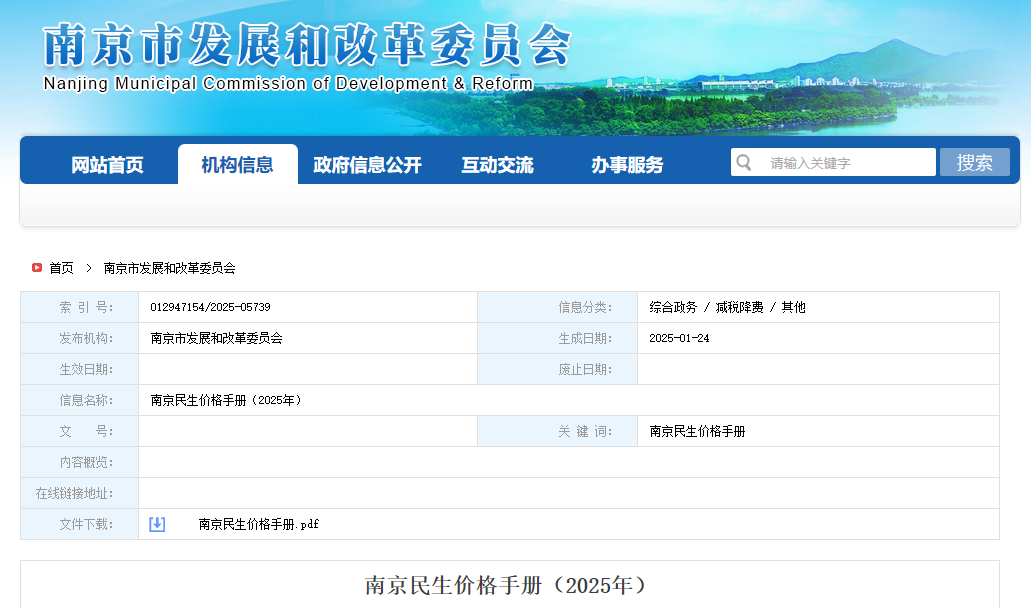The height and width of the screenshot is (608, 1031).
Task: Click info name 南京民生价格手册（2025年） in table
Action: click(x=227, y=400)
